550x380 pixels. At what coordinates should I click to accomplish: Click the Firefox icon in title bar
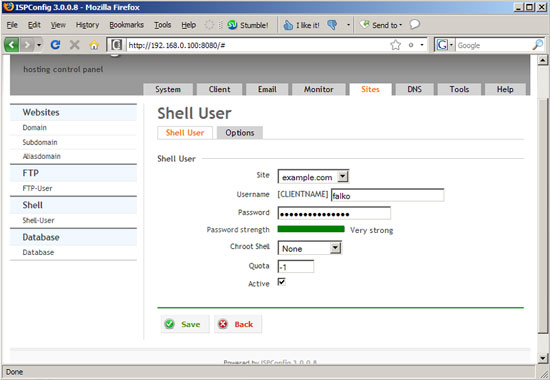coord(8,7)
